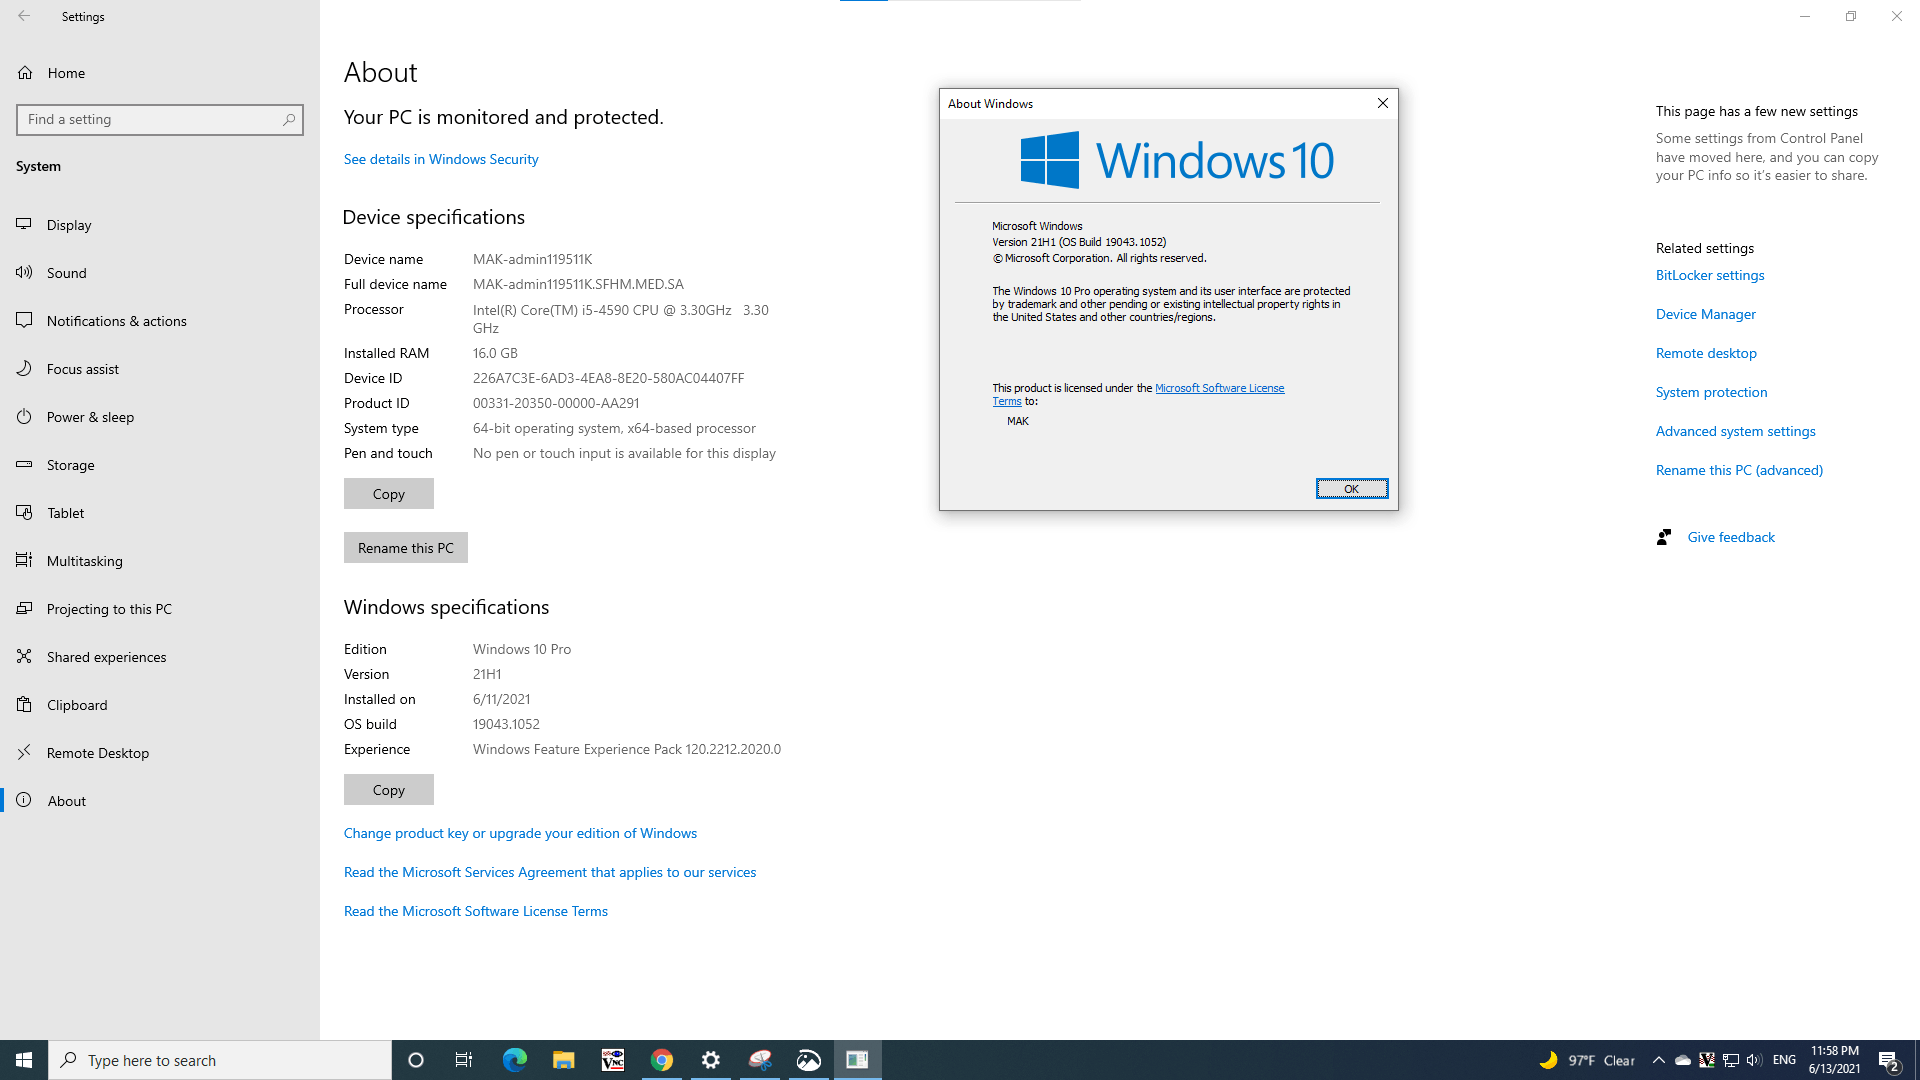The image size is (1920, 1080).
Task: Open Device Manager link
Action: point(1706,314)
